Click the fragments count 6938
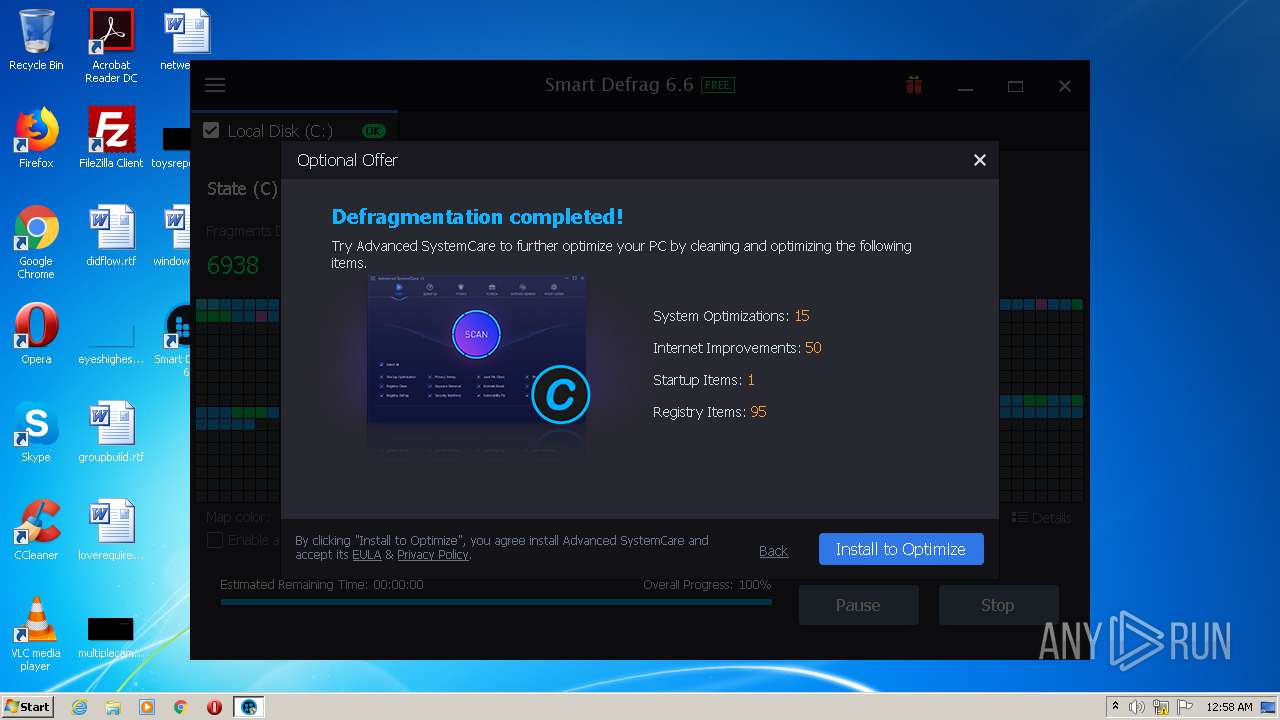This screenshot has width=1280, height=720. click(x=233, y=265)
